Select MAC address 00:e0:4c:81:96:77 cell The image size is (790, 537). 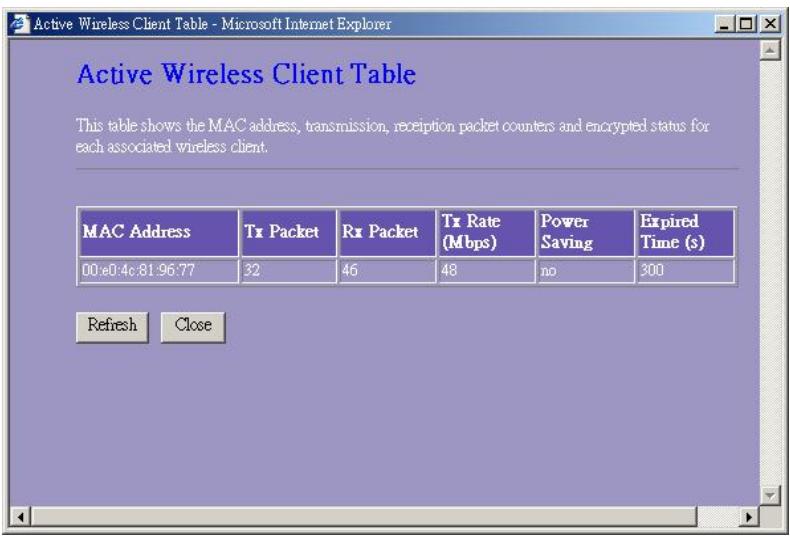pos(159,271)
